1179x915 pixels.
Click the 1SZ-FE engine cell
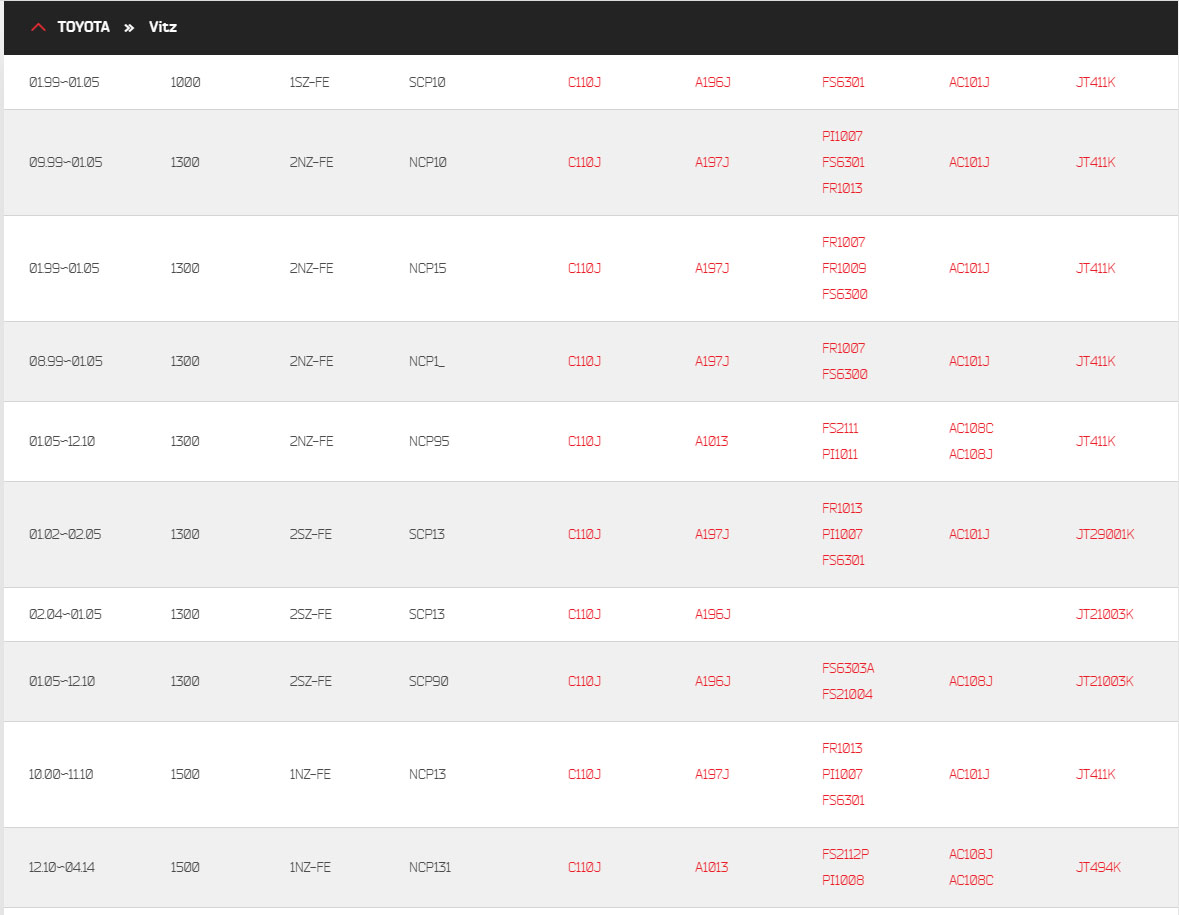pyautogui.click(x=309, y=83)
